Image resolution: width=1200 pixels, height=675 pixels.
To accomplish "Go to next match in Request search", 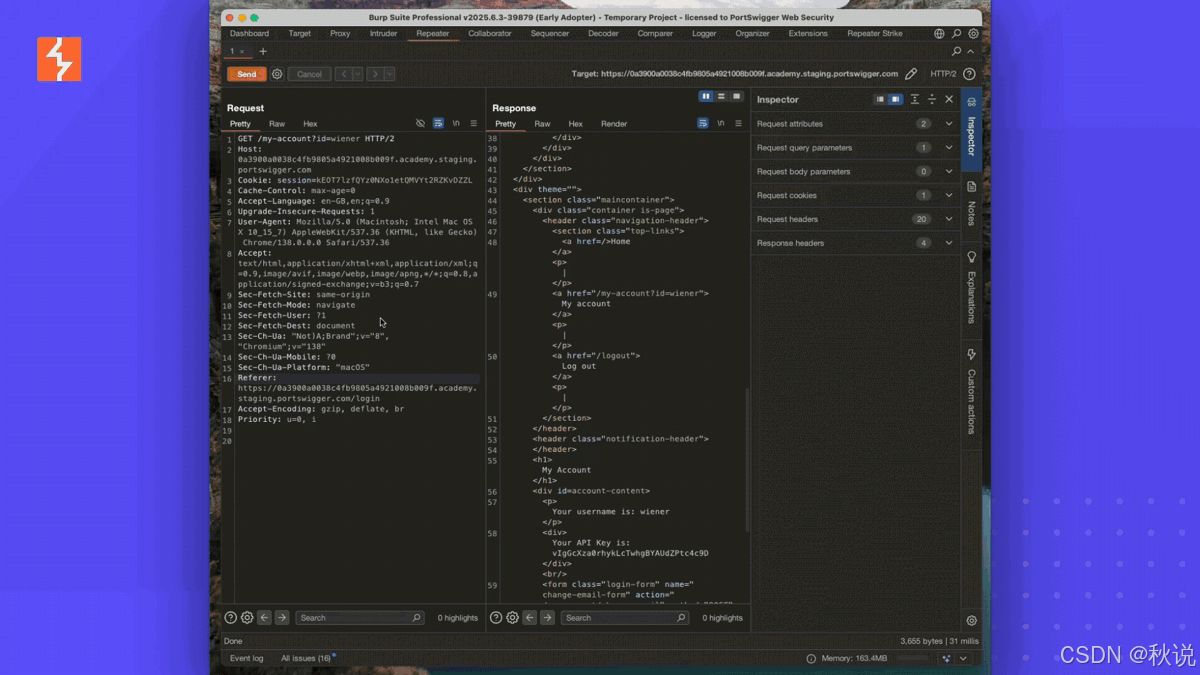I will point(282,618).
